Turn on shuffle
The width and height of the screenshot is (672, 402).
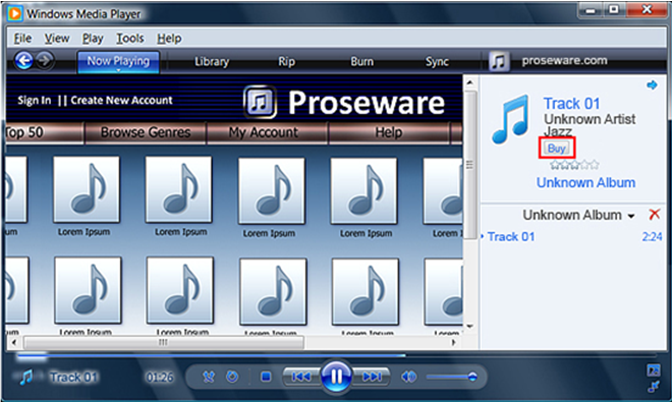coord(208,377)
